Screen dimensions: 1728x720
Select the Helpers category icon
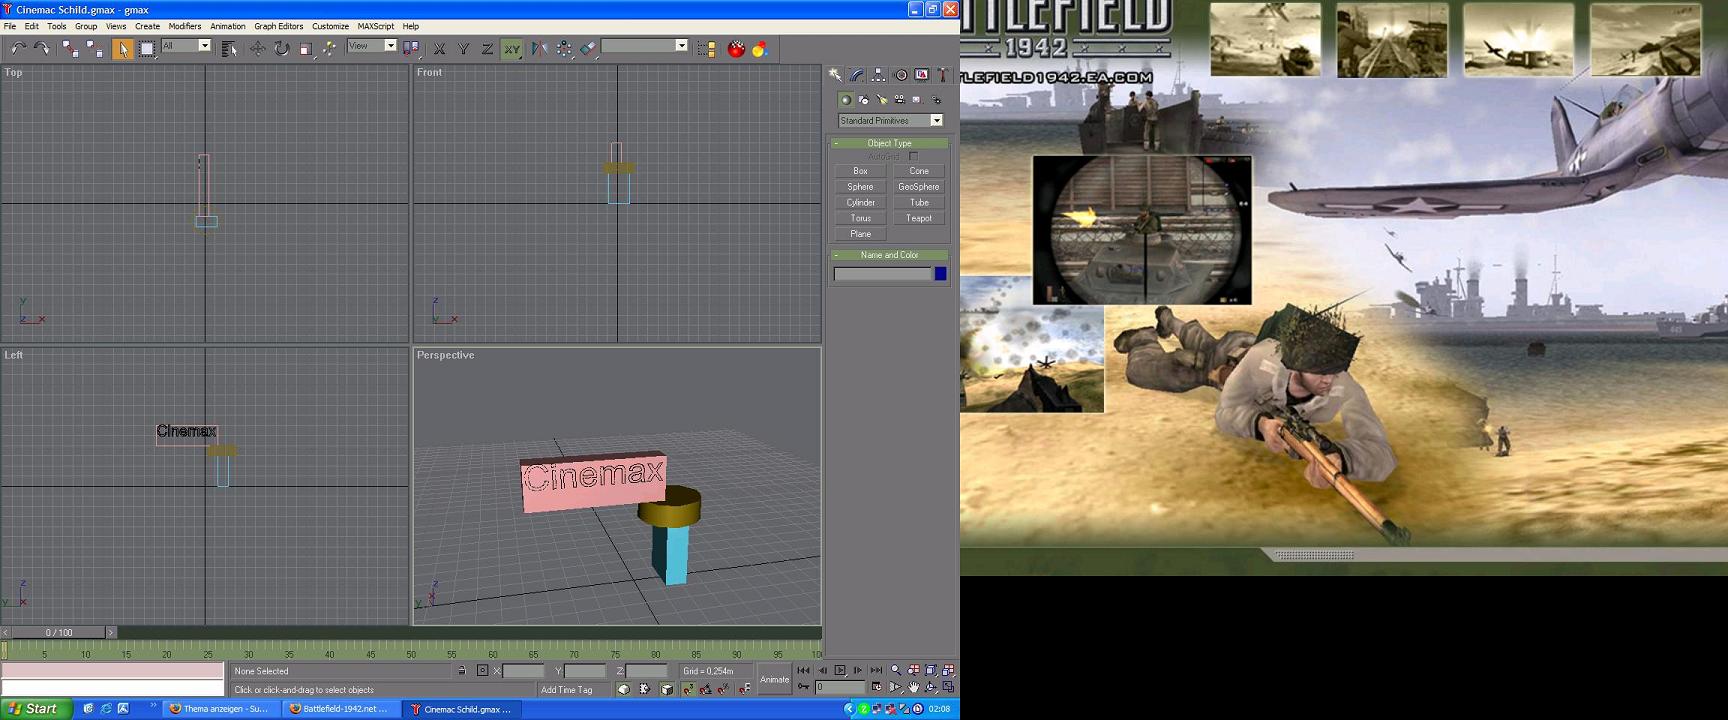coord(916,100)
